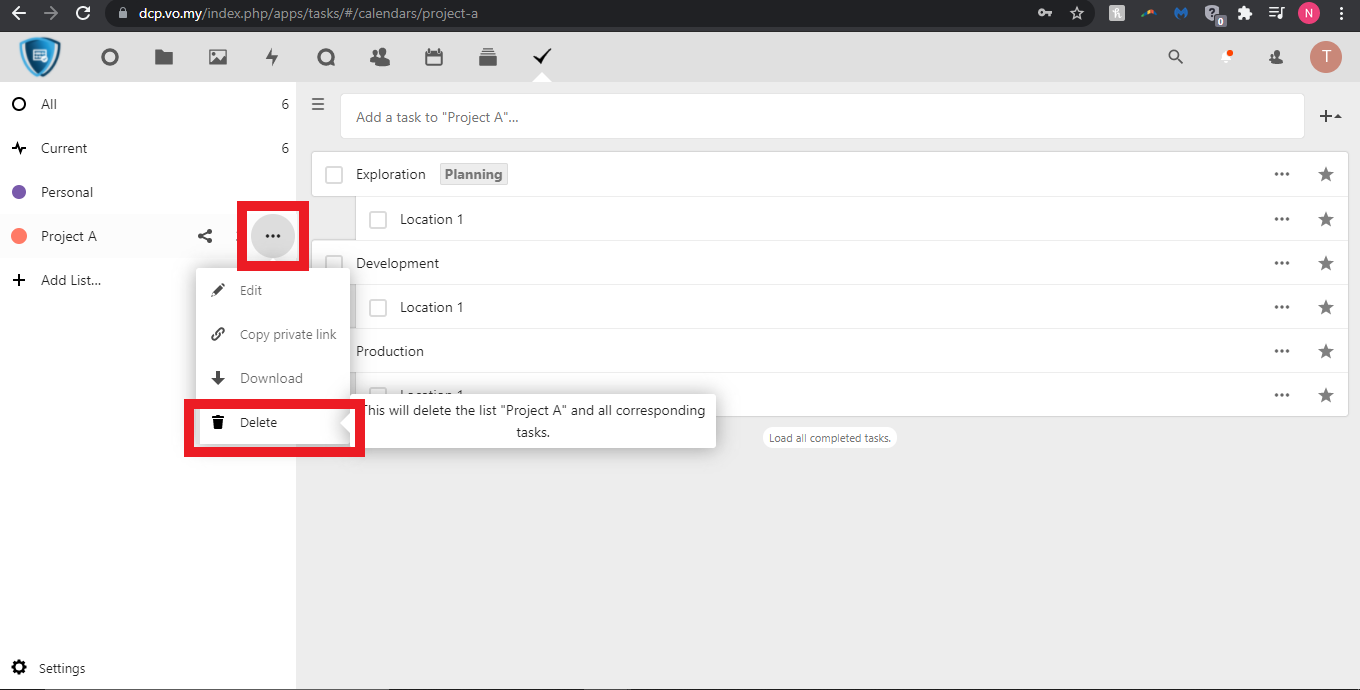Check Location 1 under Development
1360x690 pixels.
click(x=378, y=307)
